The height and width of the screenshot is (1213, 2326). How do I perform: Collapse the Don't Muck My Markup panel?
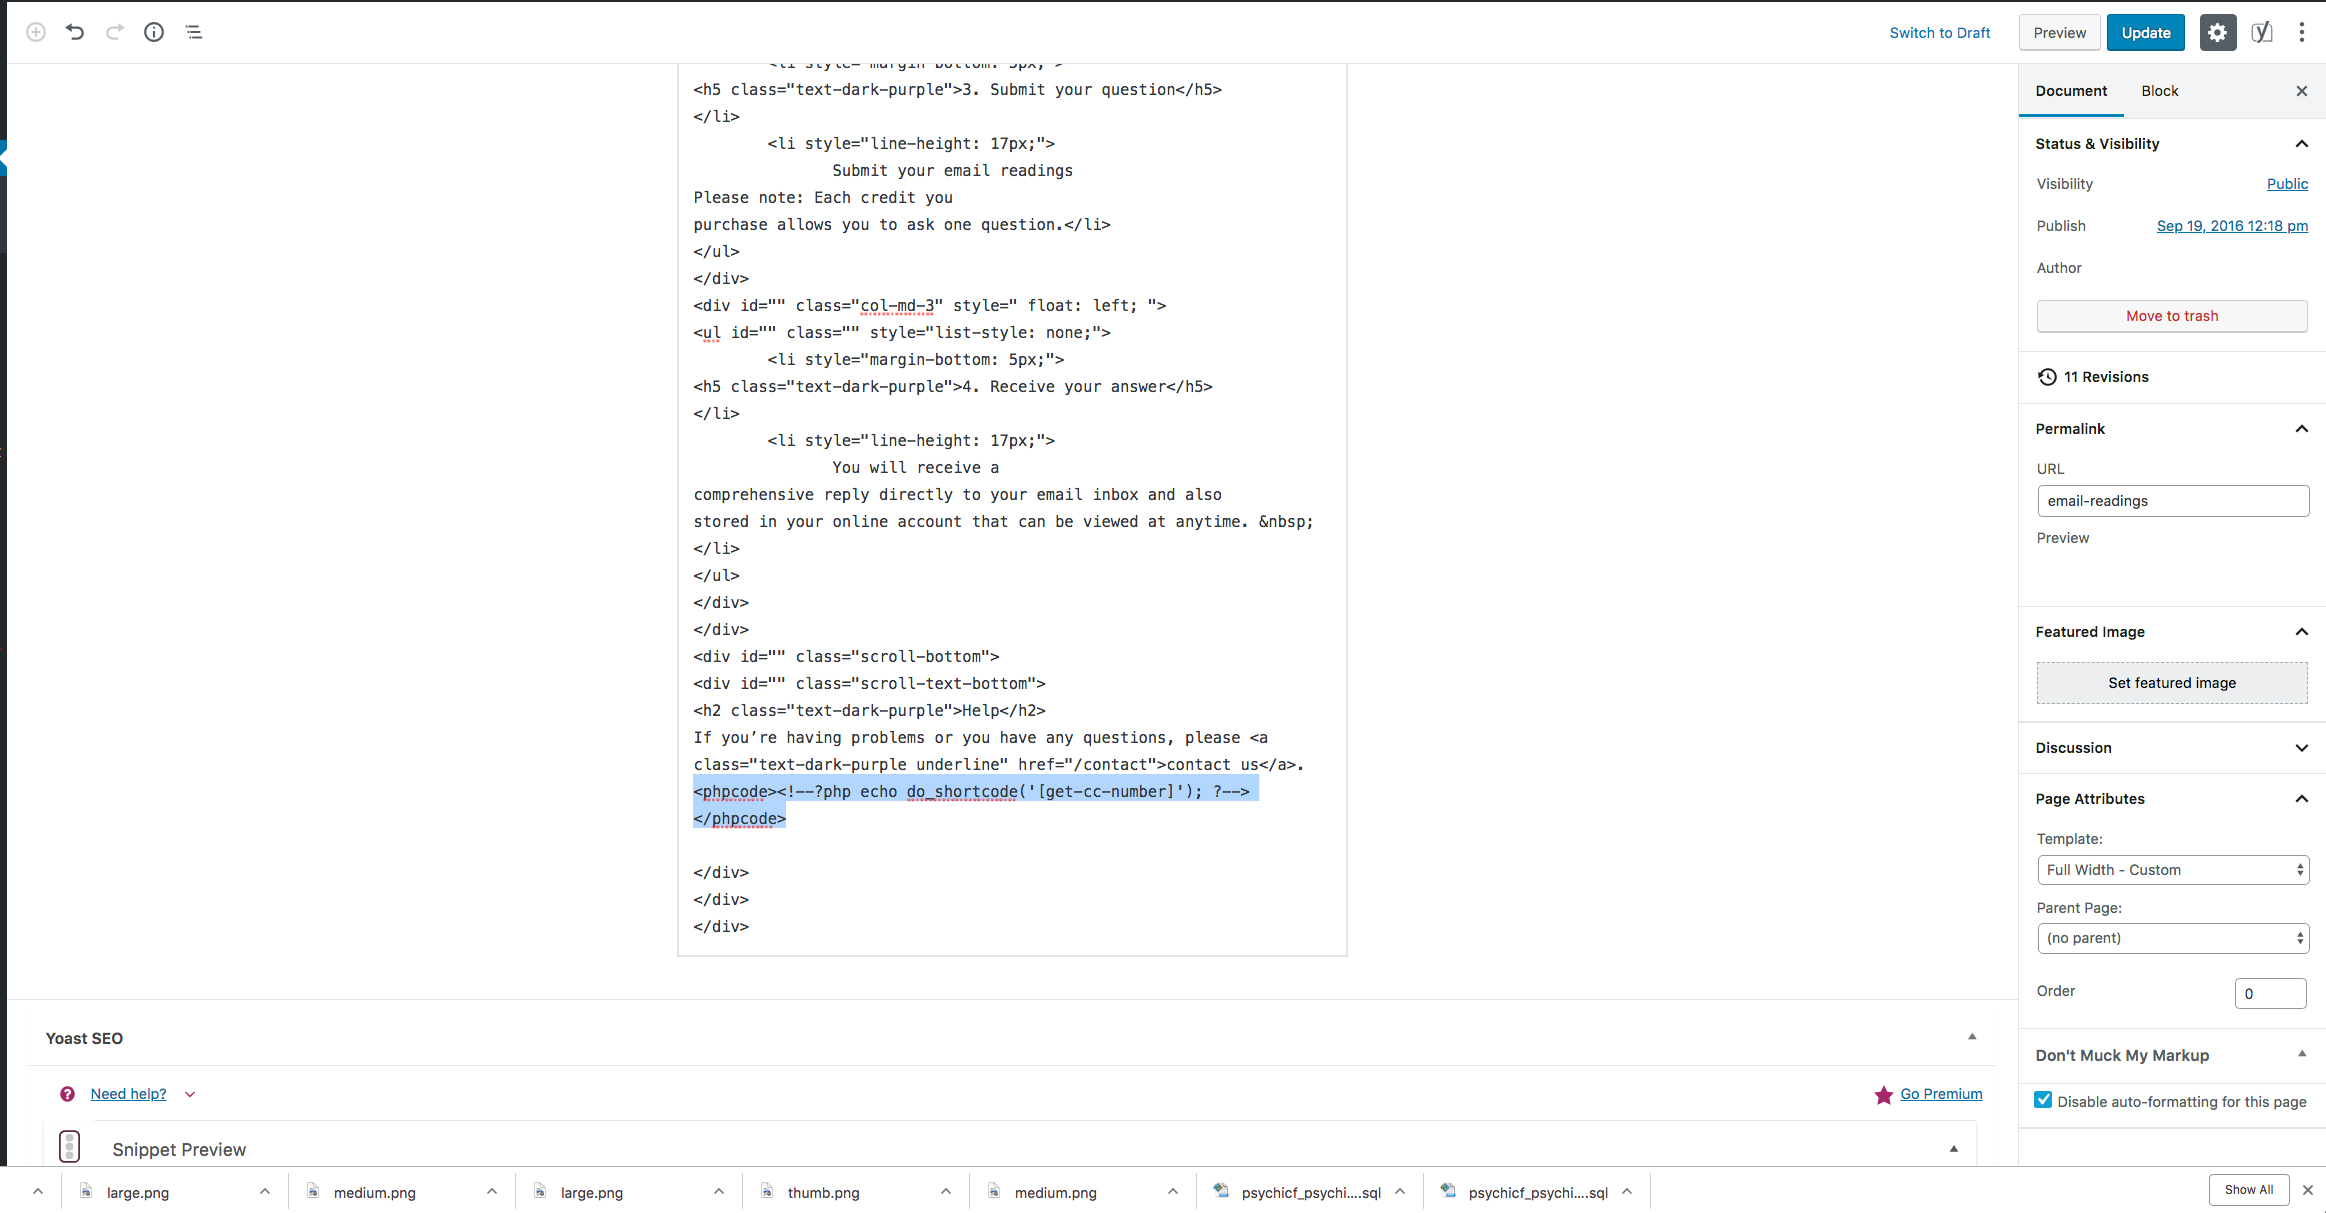2302,1054
